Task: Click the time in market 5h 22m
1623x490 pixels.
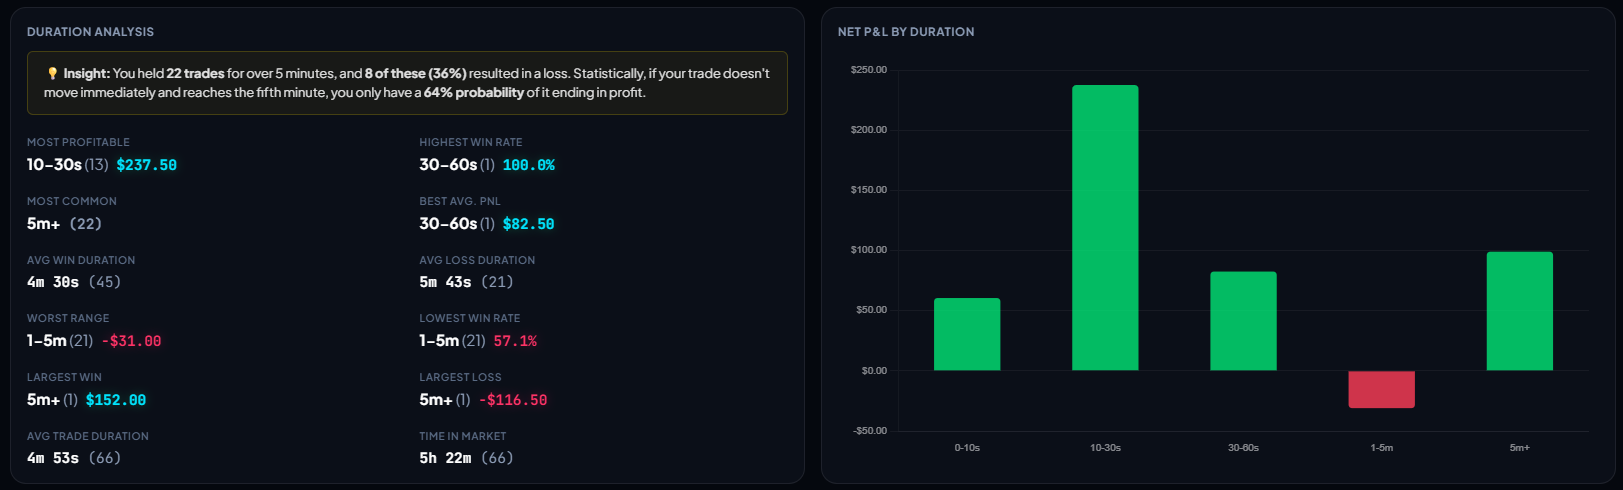Action: pos(445,458)
